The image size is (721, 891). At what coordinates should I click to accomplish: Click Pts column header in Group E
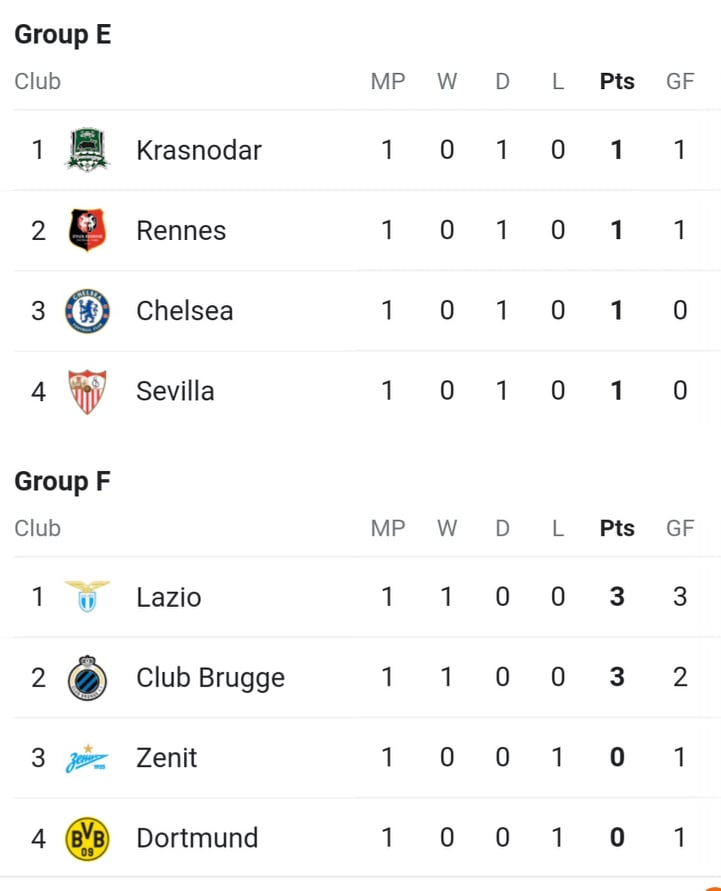pos(617,81)
